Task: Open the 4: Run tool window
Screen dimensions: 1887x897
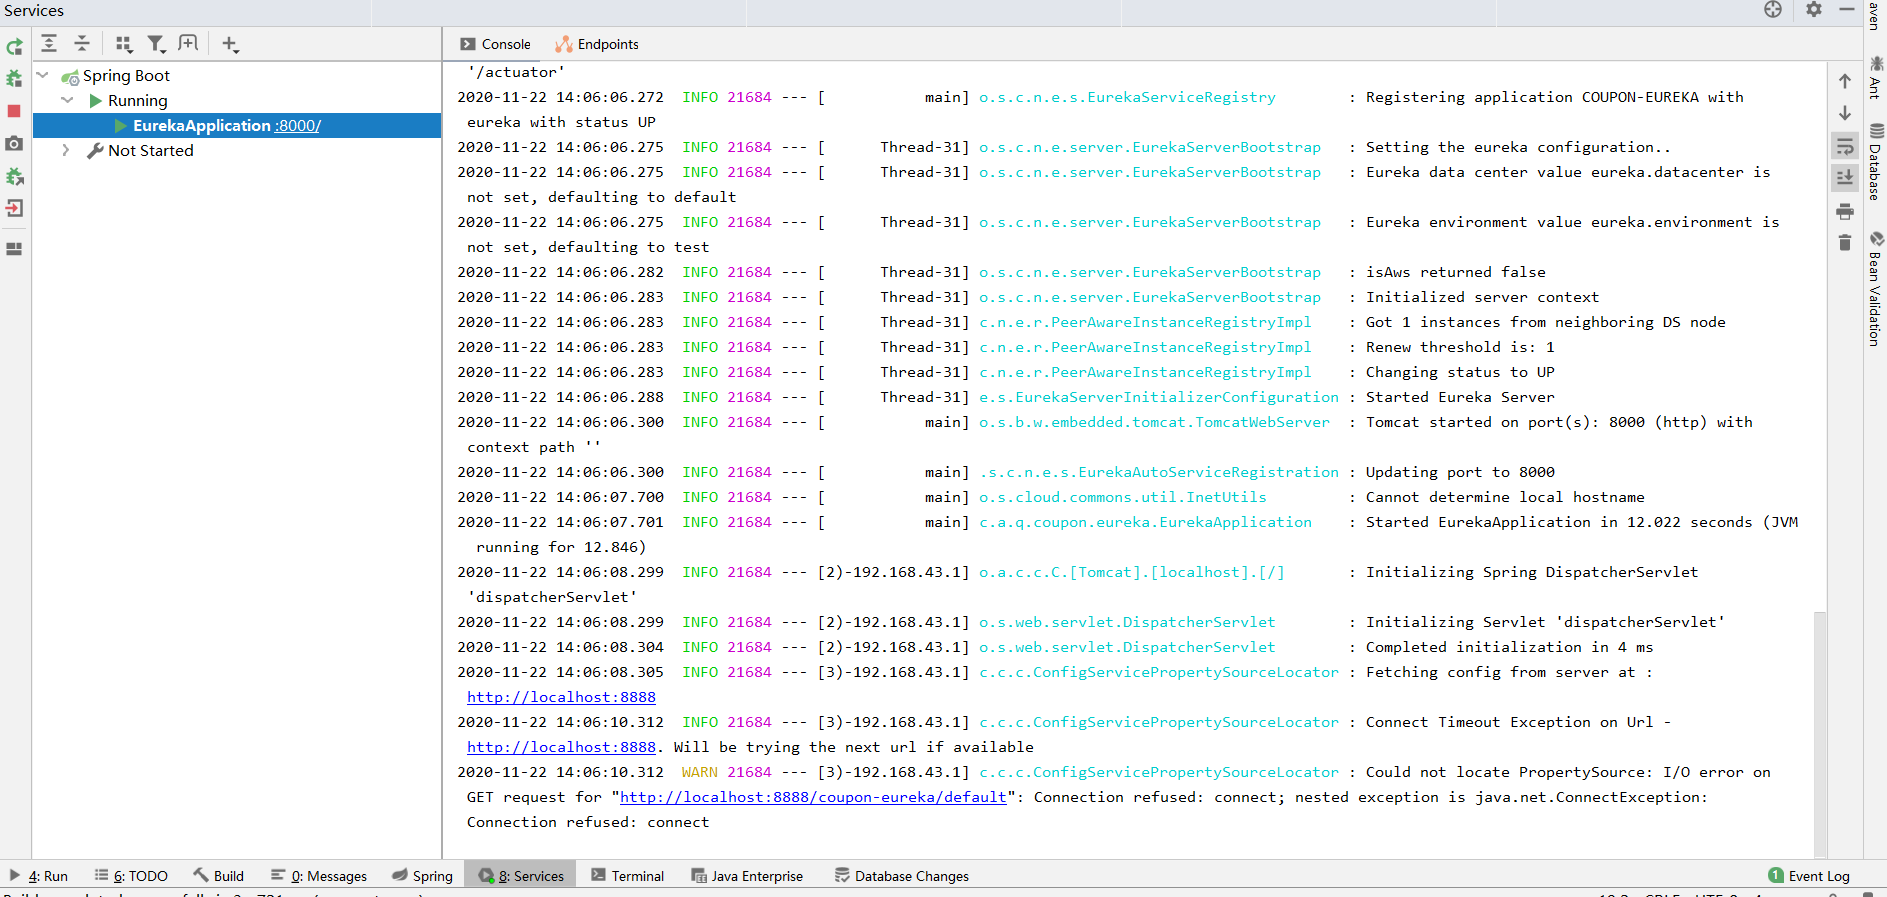Action: (x=38, y=876)
